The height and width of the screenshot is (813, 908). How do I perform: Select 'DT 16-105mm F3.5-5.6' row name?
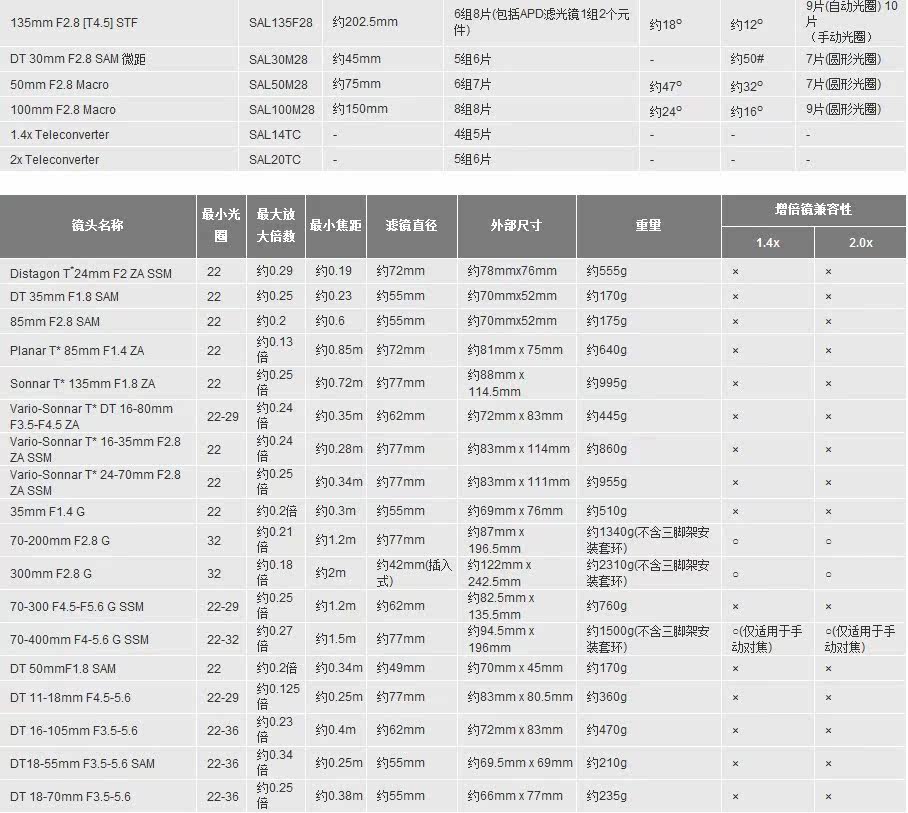coord(74,731)
